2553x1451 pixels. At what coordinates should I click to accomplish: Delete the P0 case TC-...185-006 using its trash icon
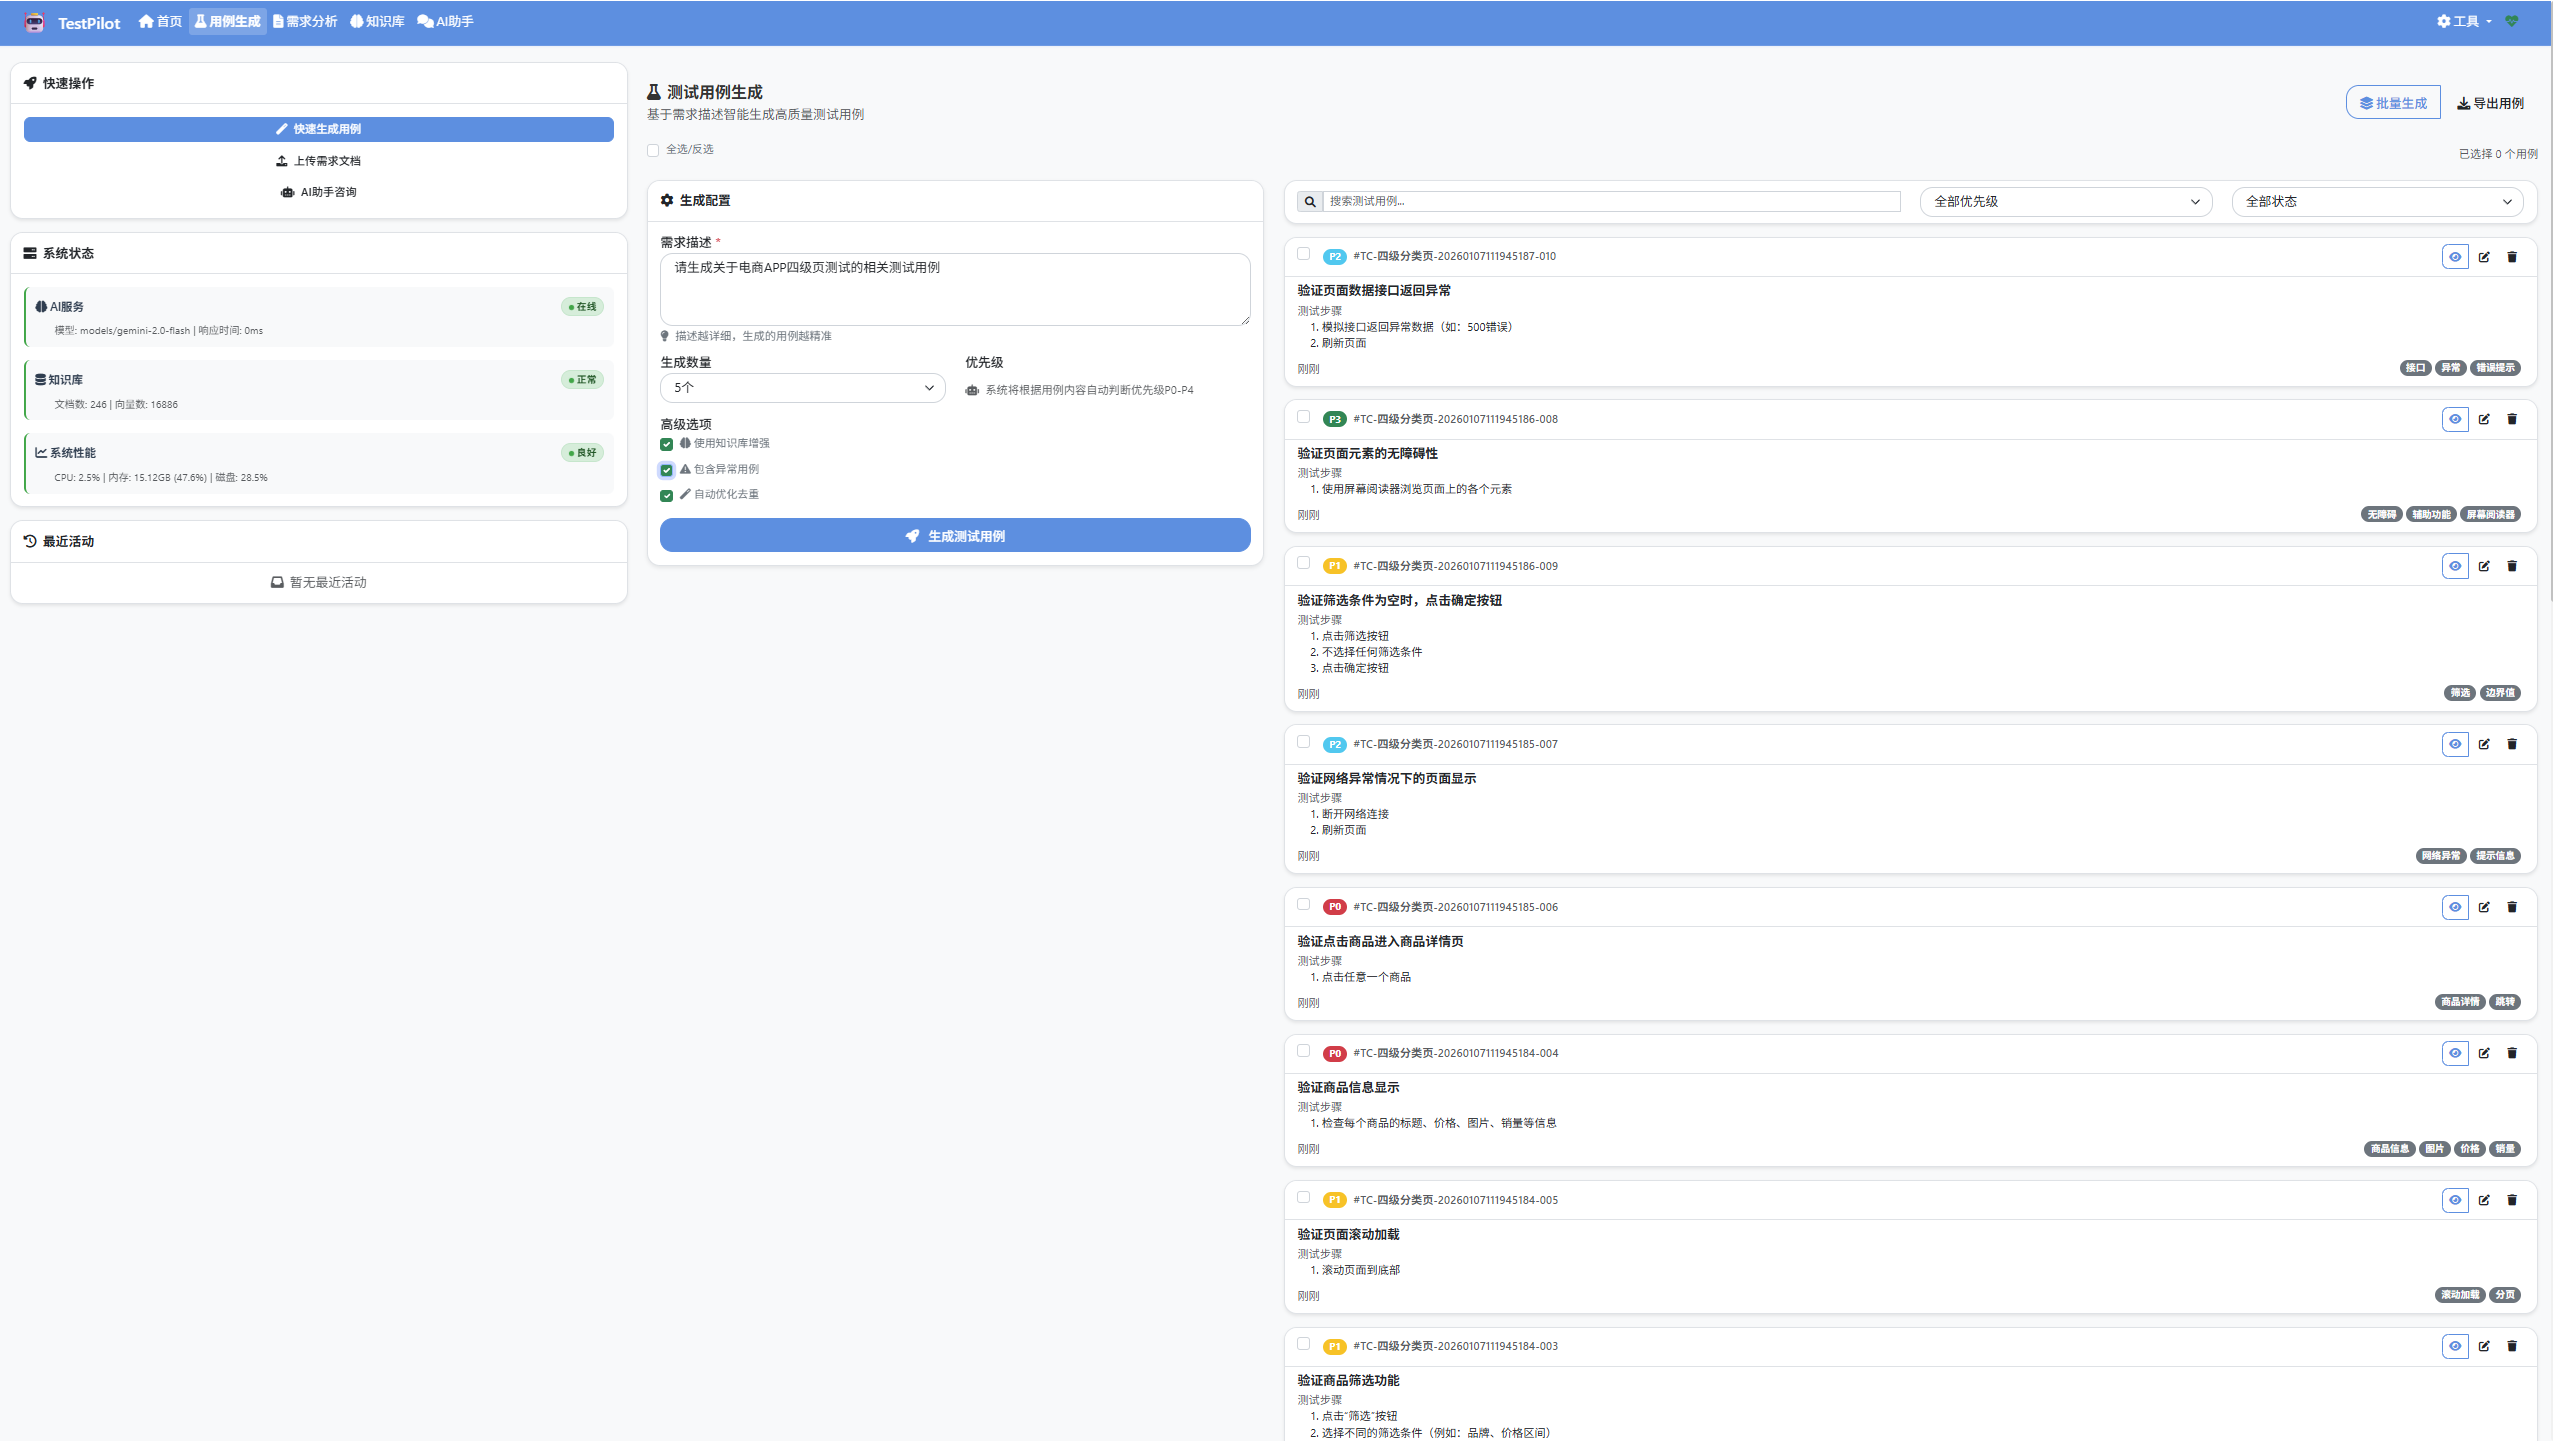click(x=2511, y=907)
